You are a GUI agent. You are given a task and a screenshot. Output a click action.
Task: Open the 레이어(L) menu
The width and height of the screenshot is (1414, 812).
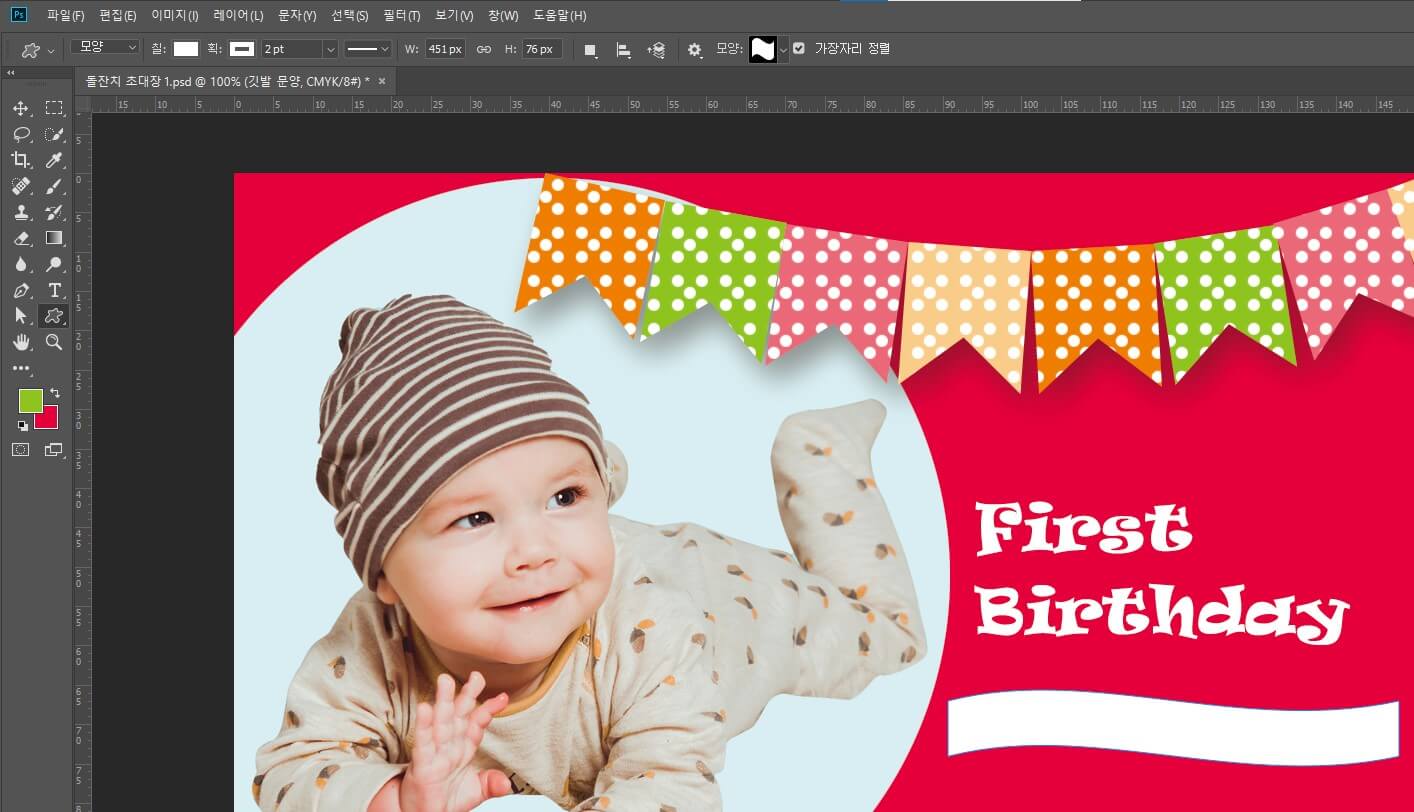pyautogui.click(x=238, y=16)
